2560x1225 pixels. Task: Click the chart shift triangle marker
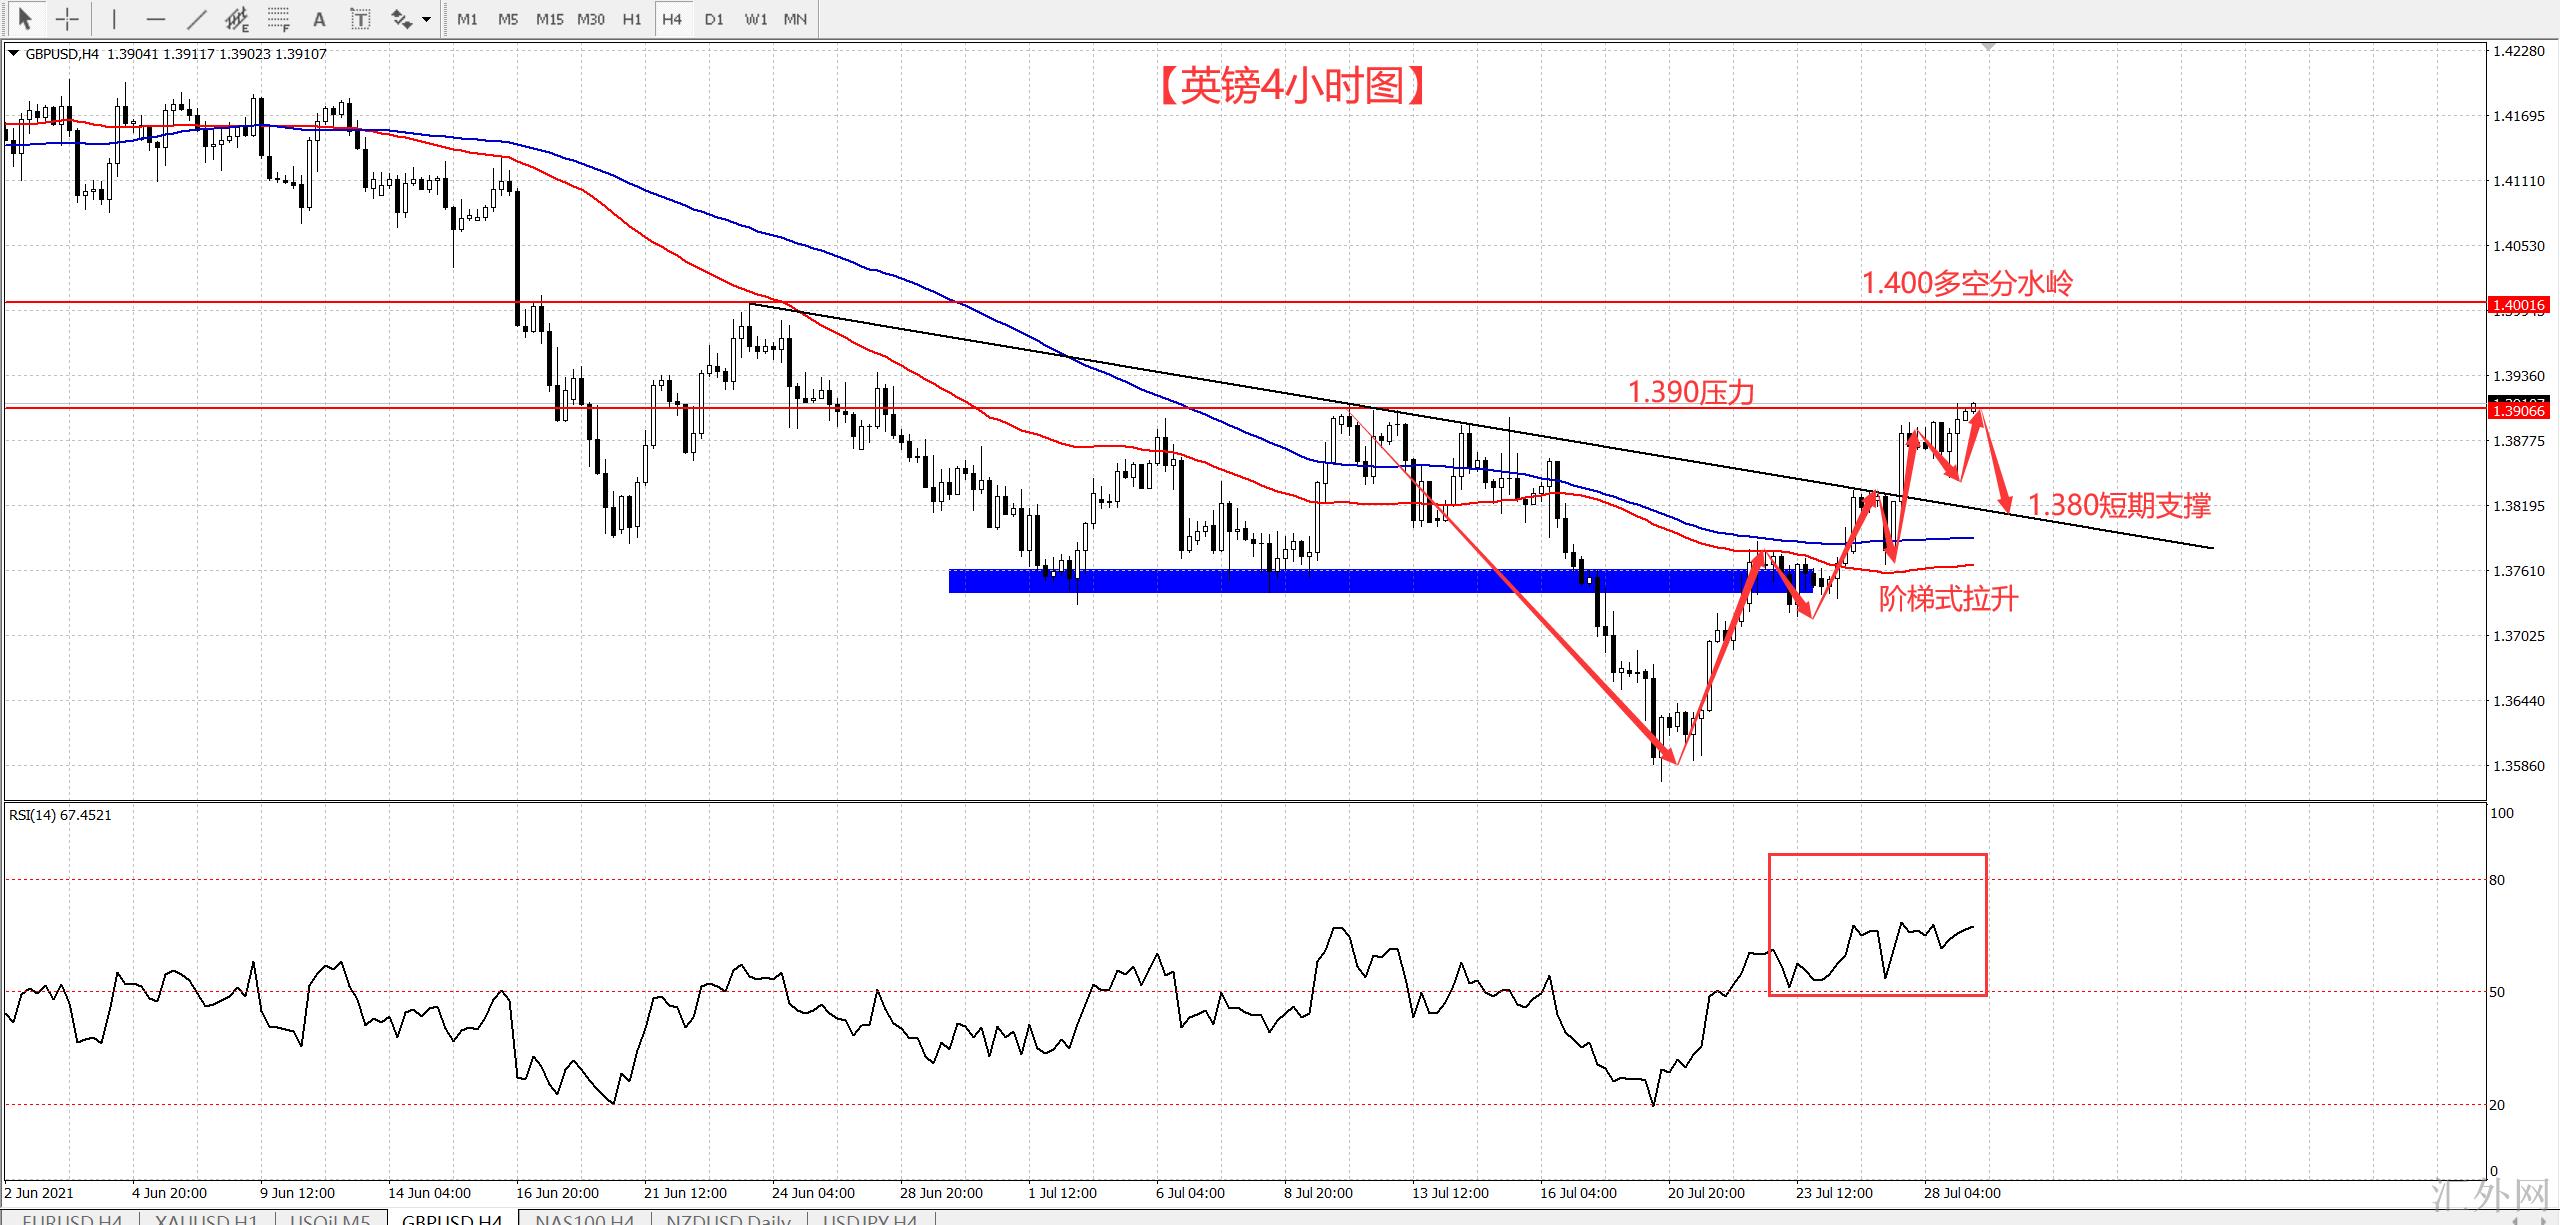pos(1989,47)
